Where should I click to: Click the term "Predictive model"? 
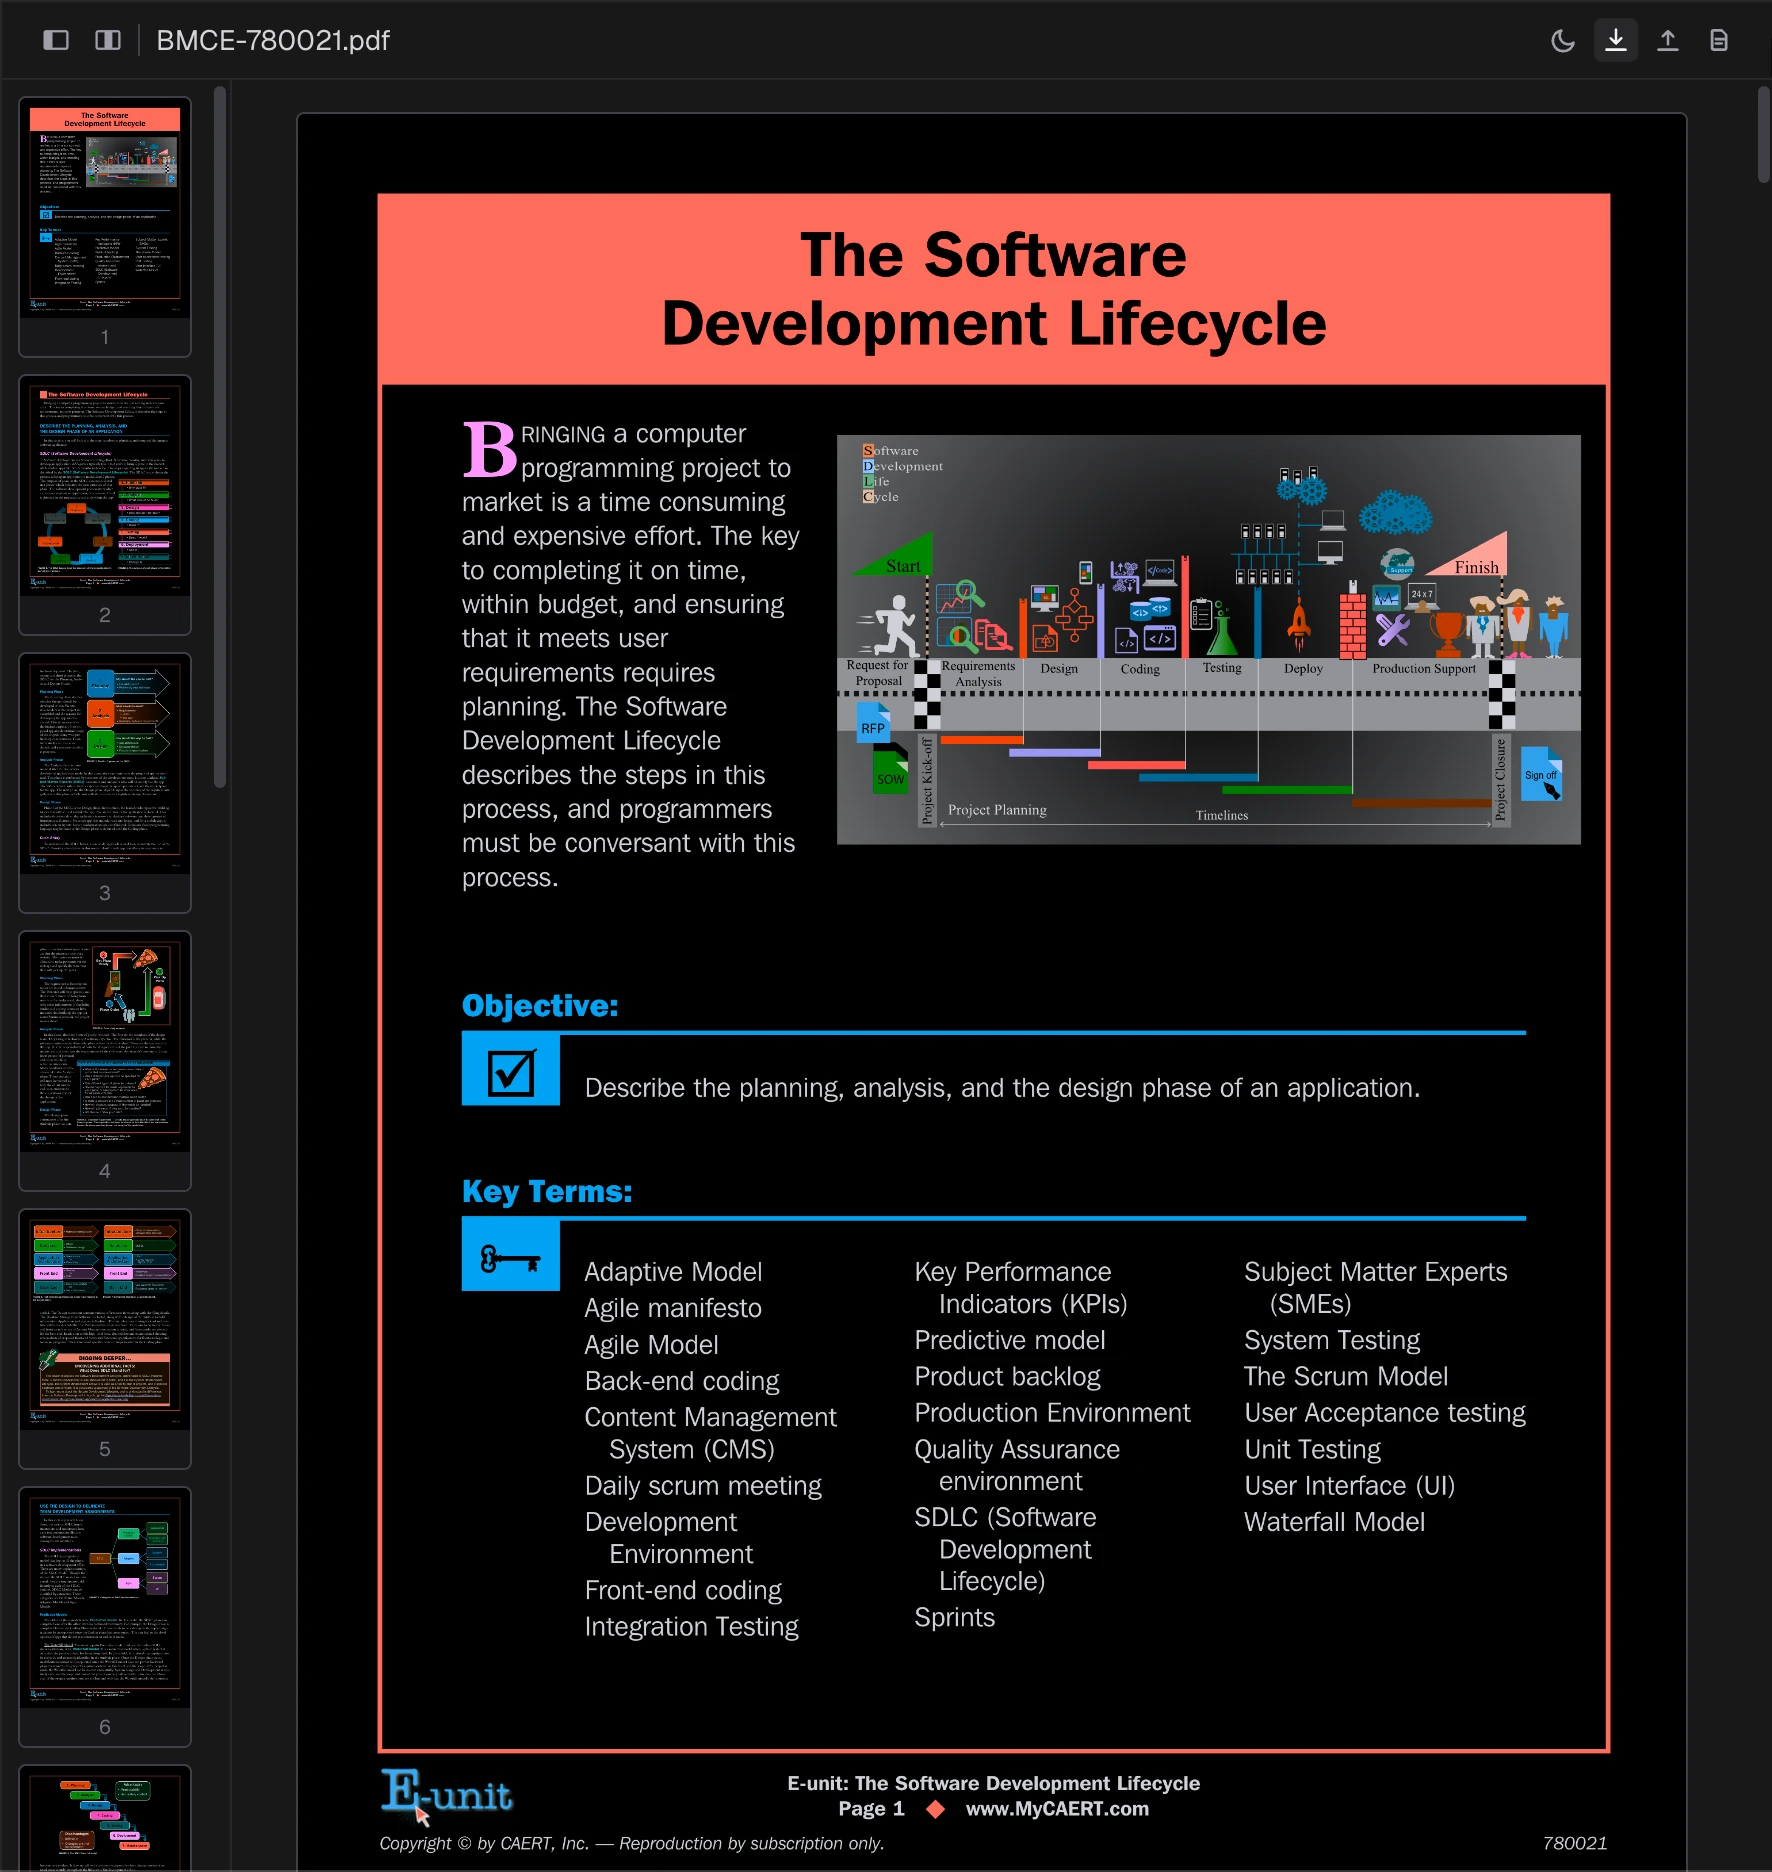tap(1010, 1340)
